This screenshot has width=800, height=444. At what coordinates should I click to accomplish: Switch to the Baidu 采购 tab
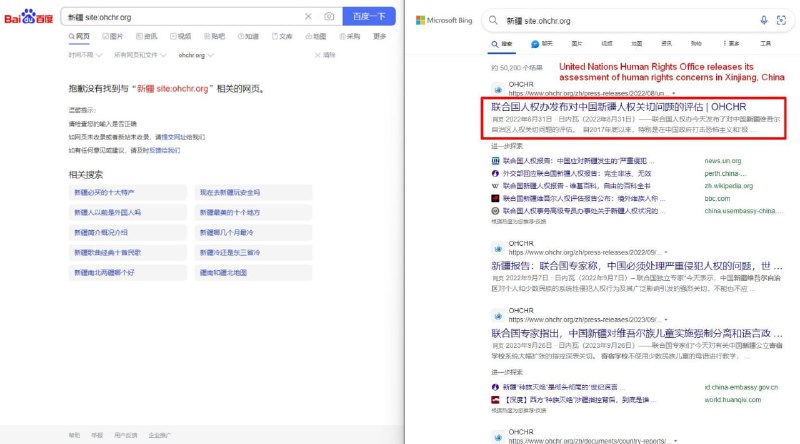350,36
